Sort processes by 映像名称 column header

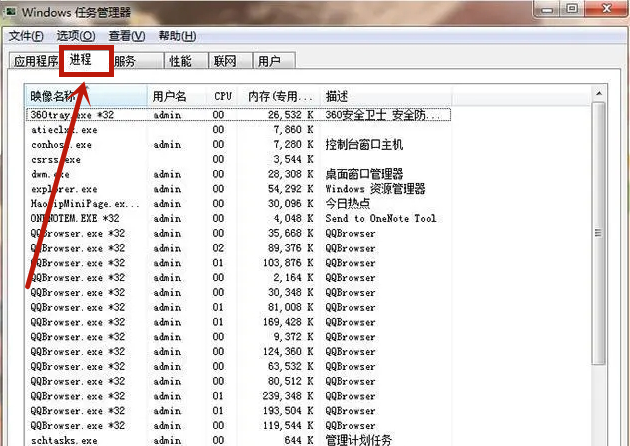tap(85, 96)
